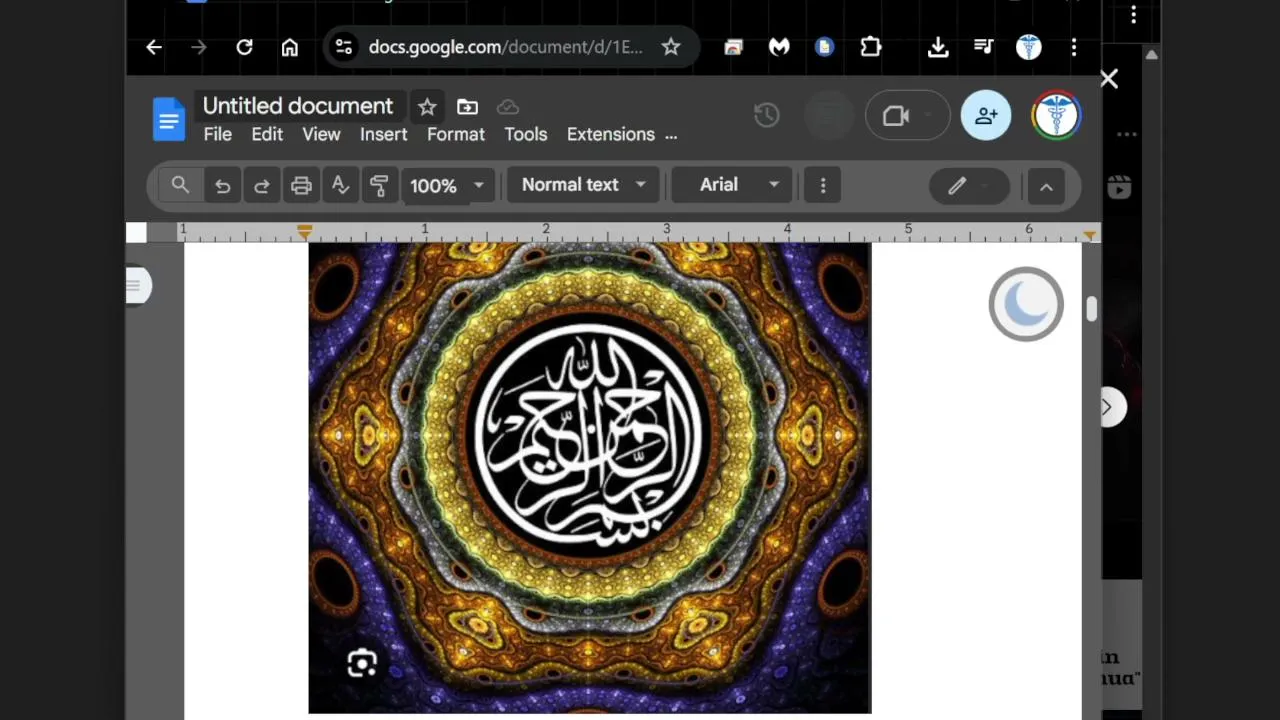Go back using the browser back arrow

coord(154,47)
